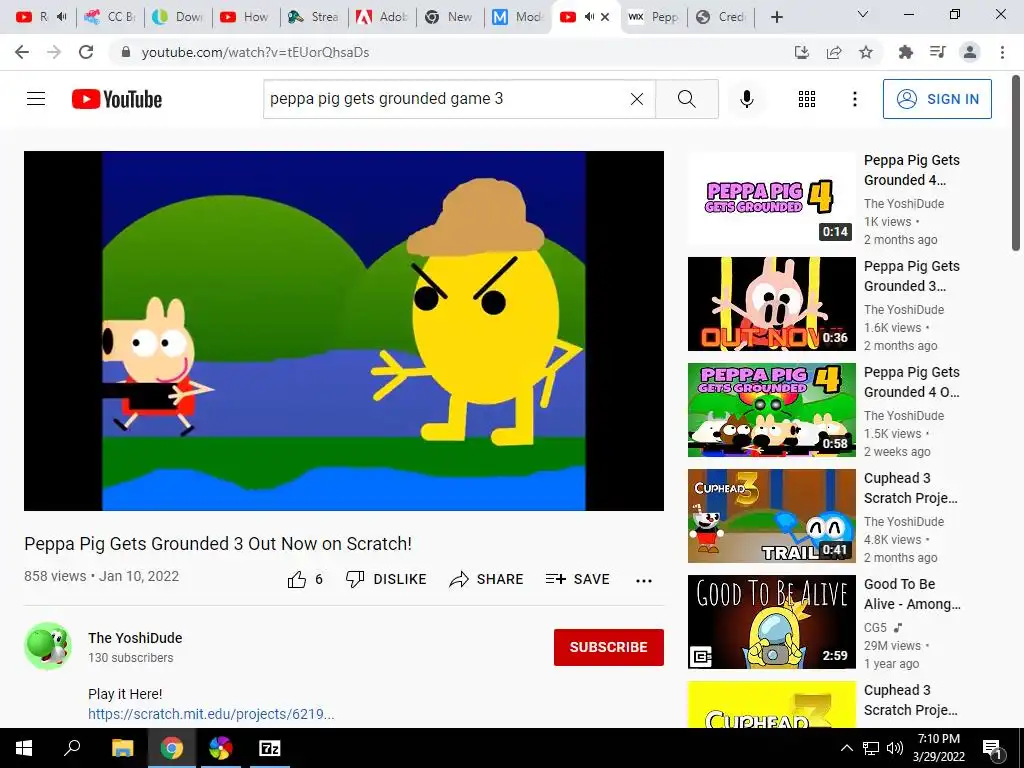Viewport: 1024px width, 768px height.
Task: Bookmark this page with the star
Action: point(866,52)
